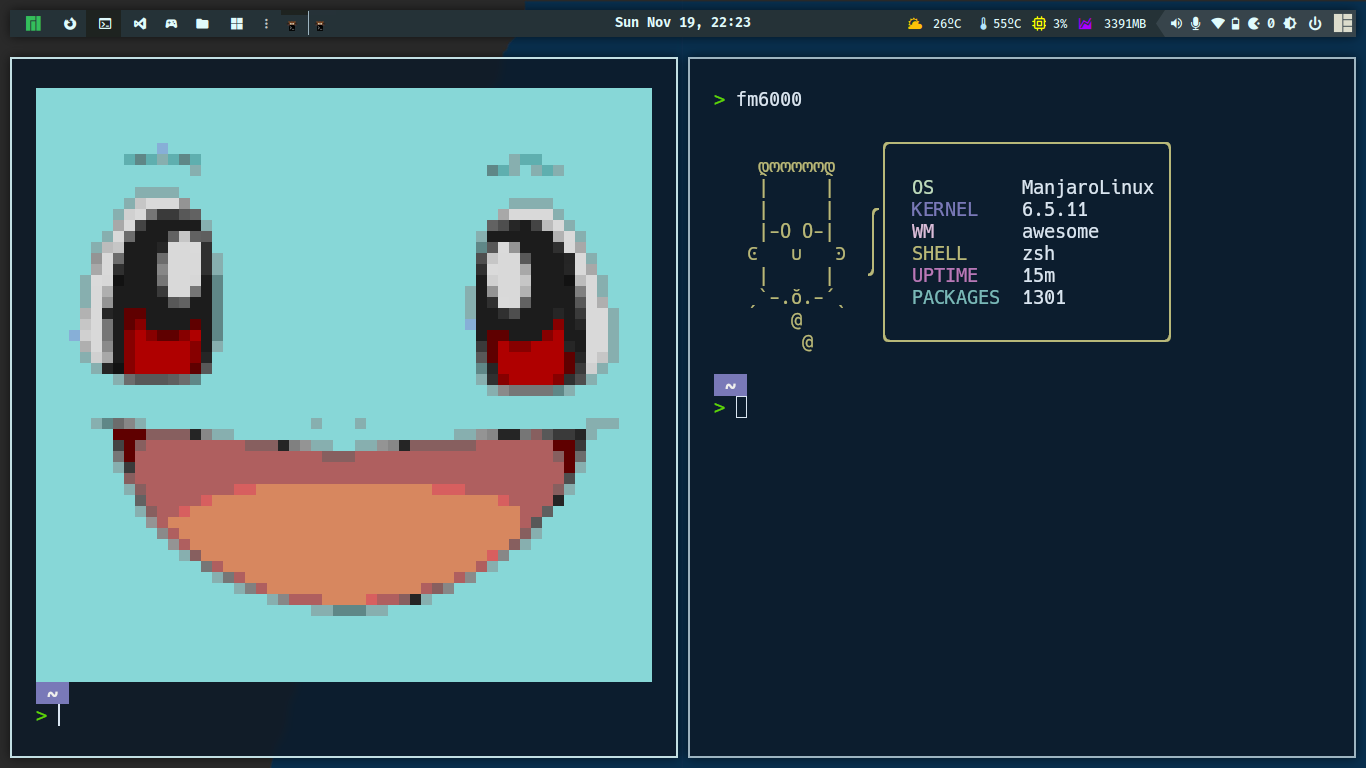Switch to the VS Code tag
The image size is (1366, 768).
click(x=139, y=23)
